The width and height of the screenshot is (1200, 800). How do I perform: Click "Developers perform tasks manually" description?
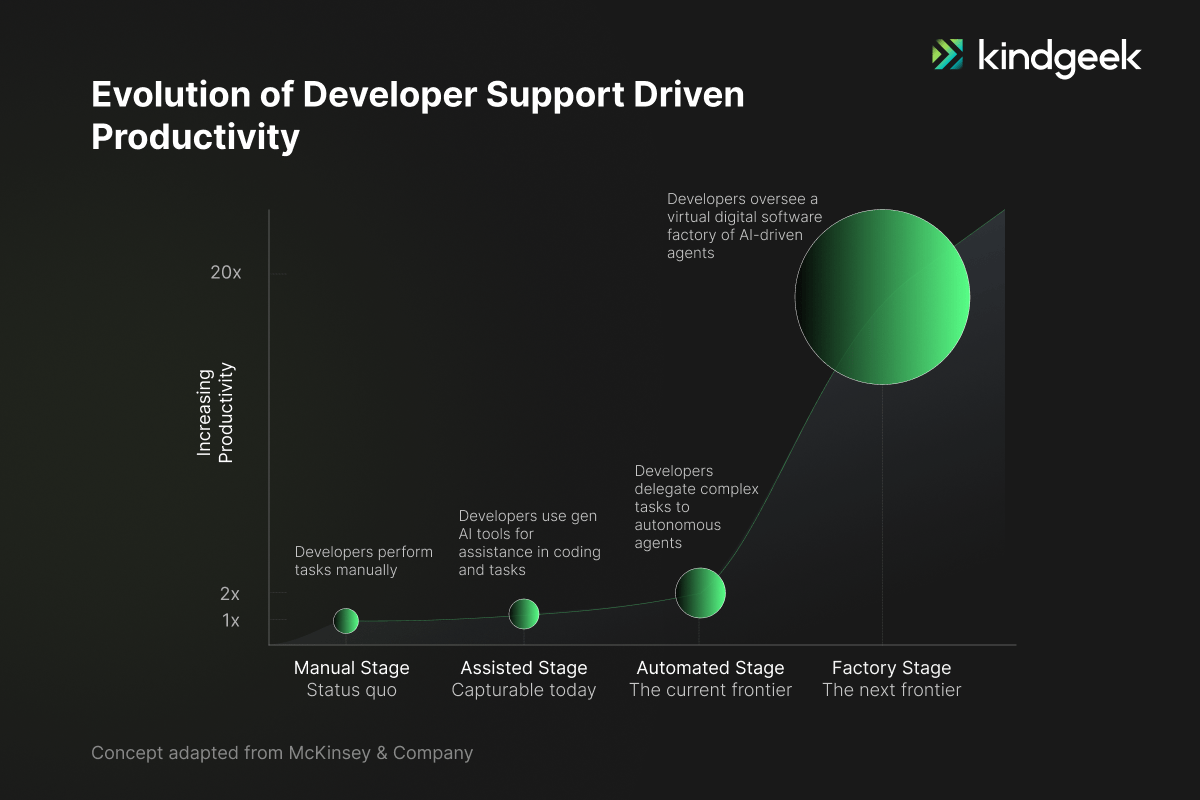pos(363,561)
